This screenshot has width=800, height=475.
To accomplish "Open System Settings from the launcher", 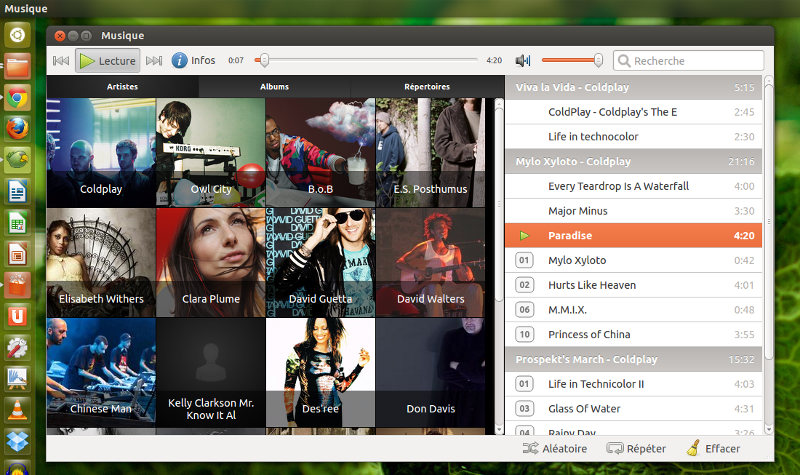I will coord(17,348).
